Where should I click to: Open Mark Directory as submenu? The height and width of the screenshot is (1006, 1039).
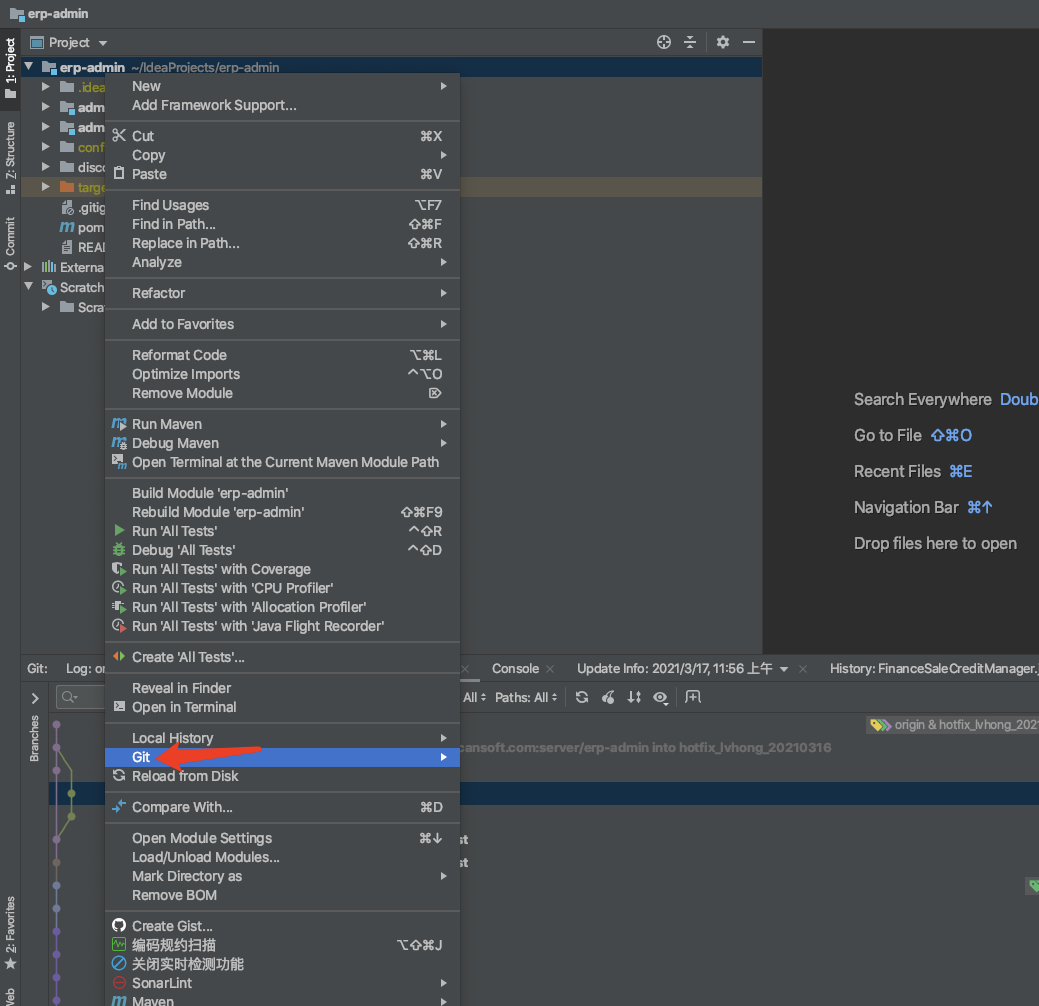282,876
